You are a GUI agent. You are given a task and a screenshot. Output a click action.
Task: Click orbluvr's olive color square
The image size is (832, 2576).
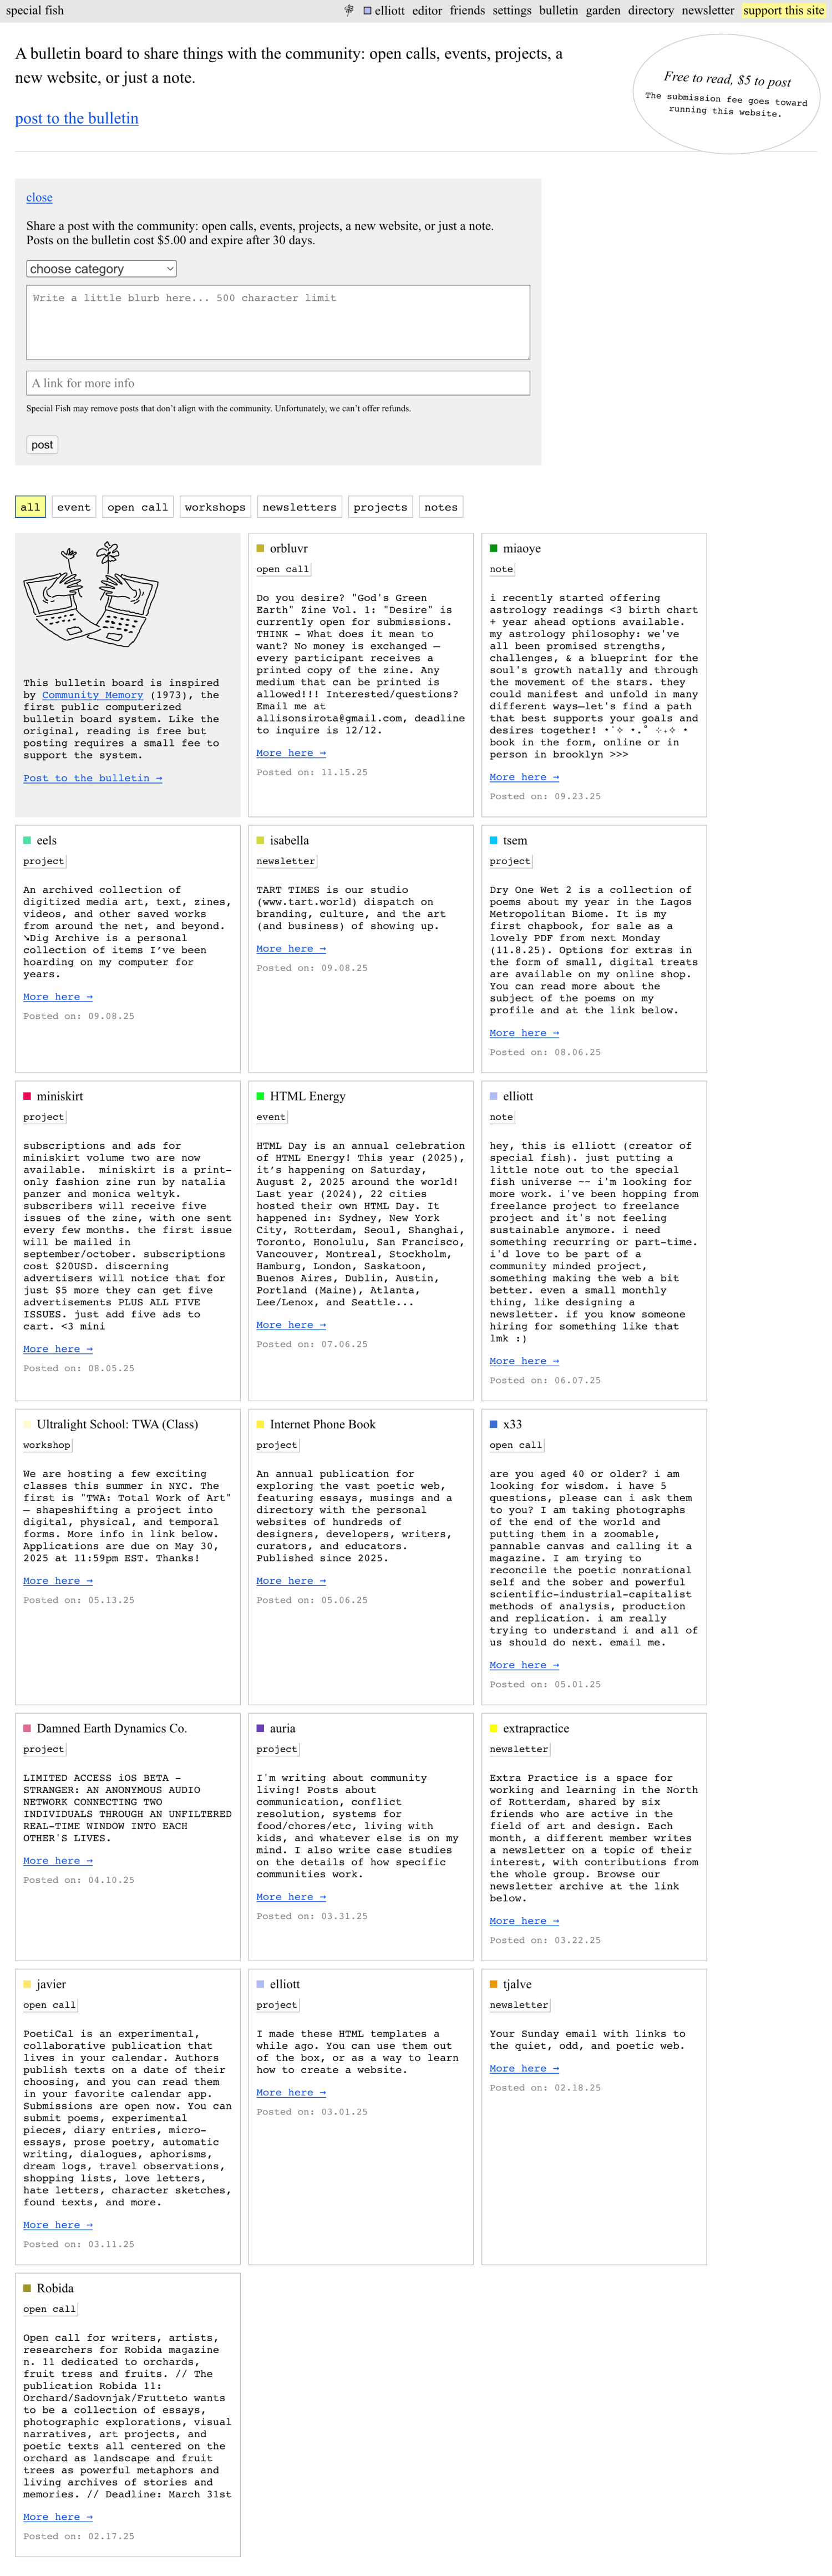click(261, 548)
